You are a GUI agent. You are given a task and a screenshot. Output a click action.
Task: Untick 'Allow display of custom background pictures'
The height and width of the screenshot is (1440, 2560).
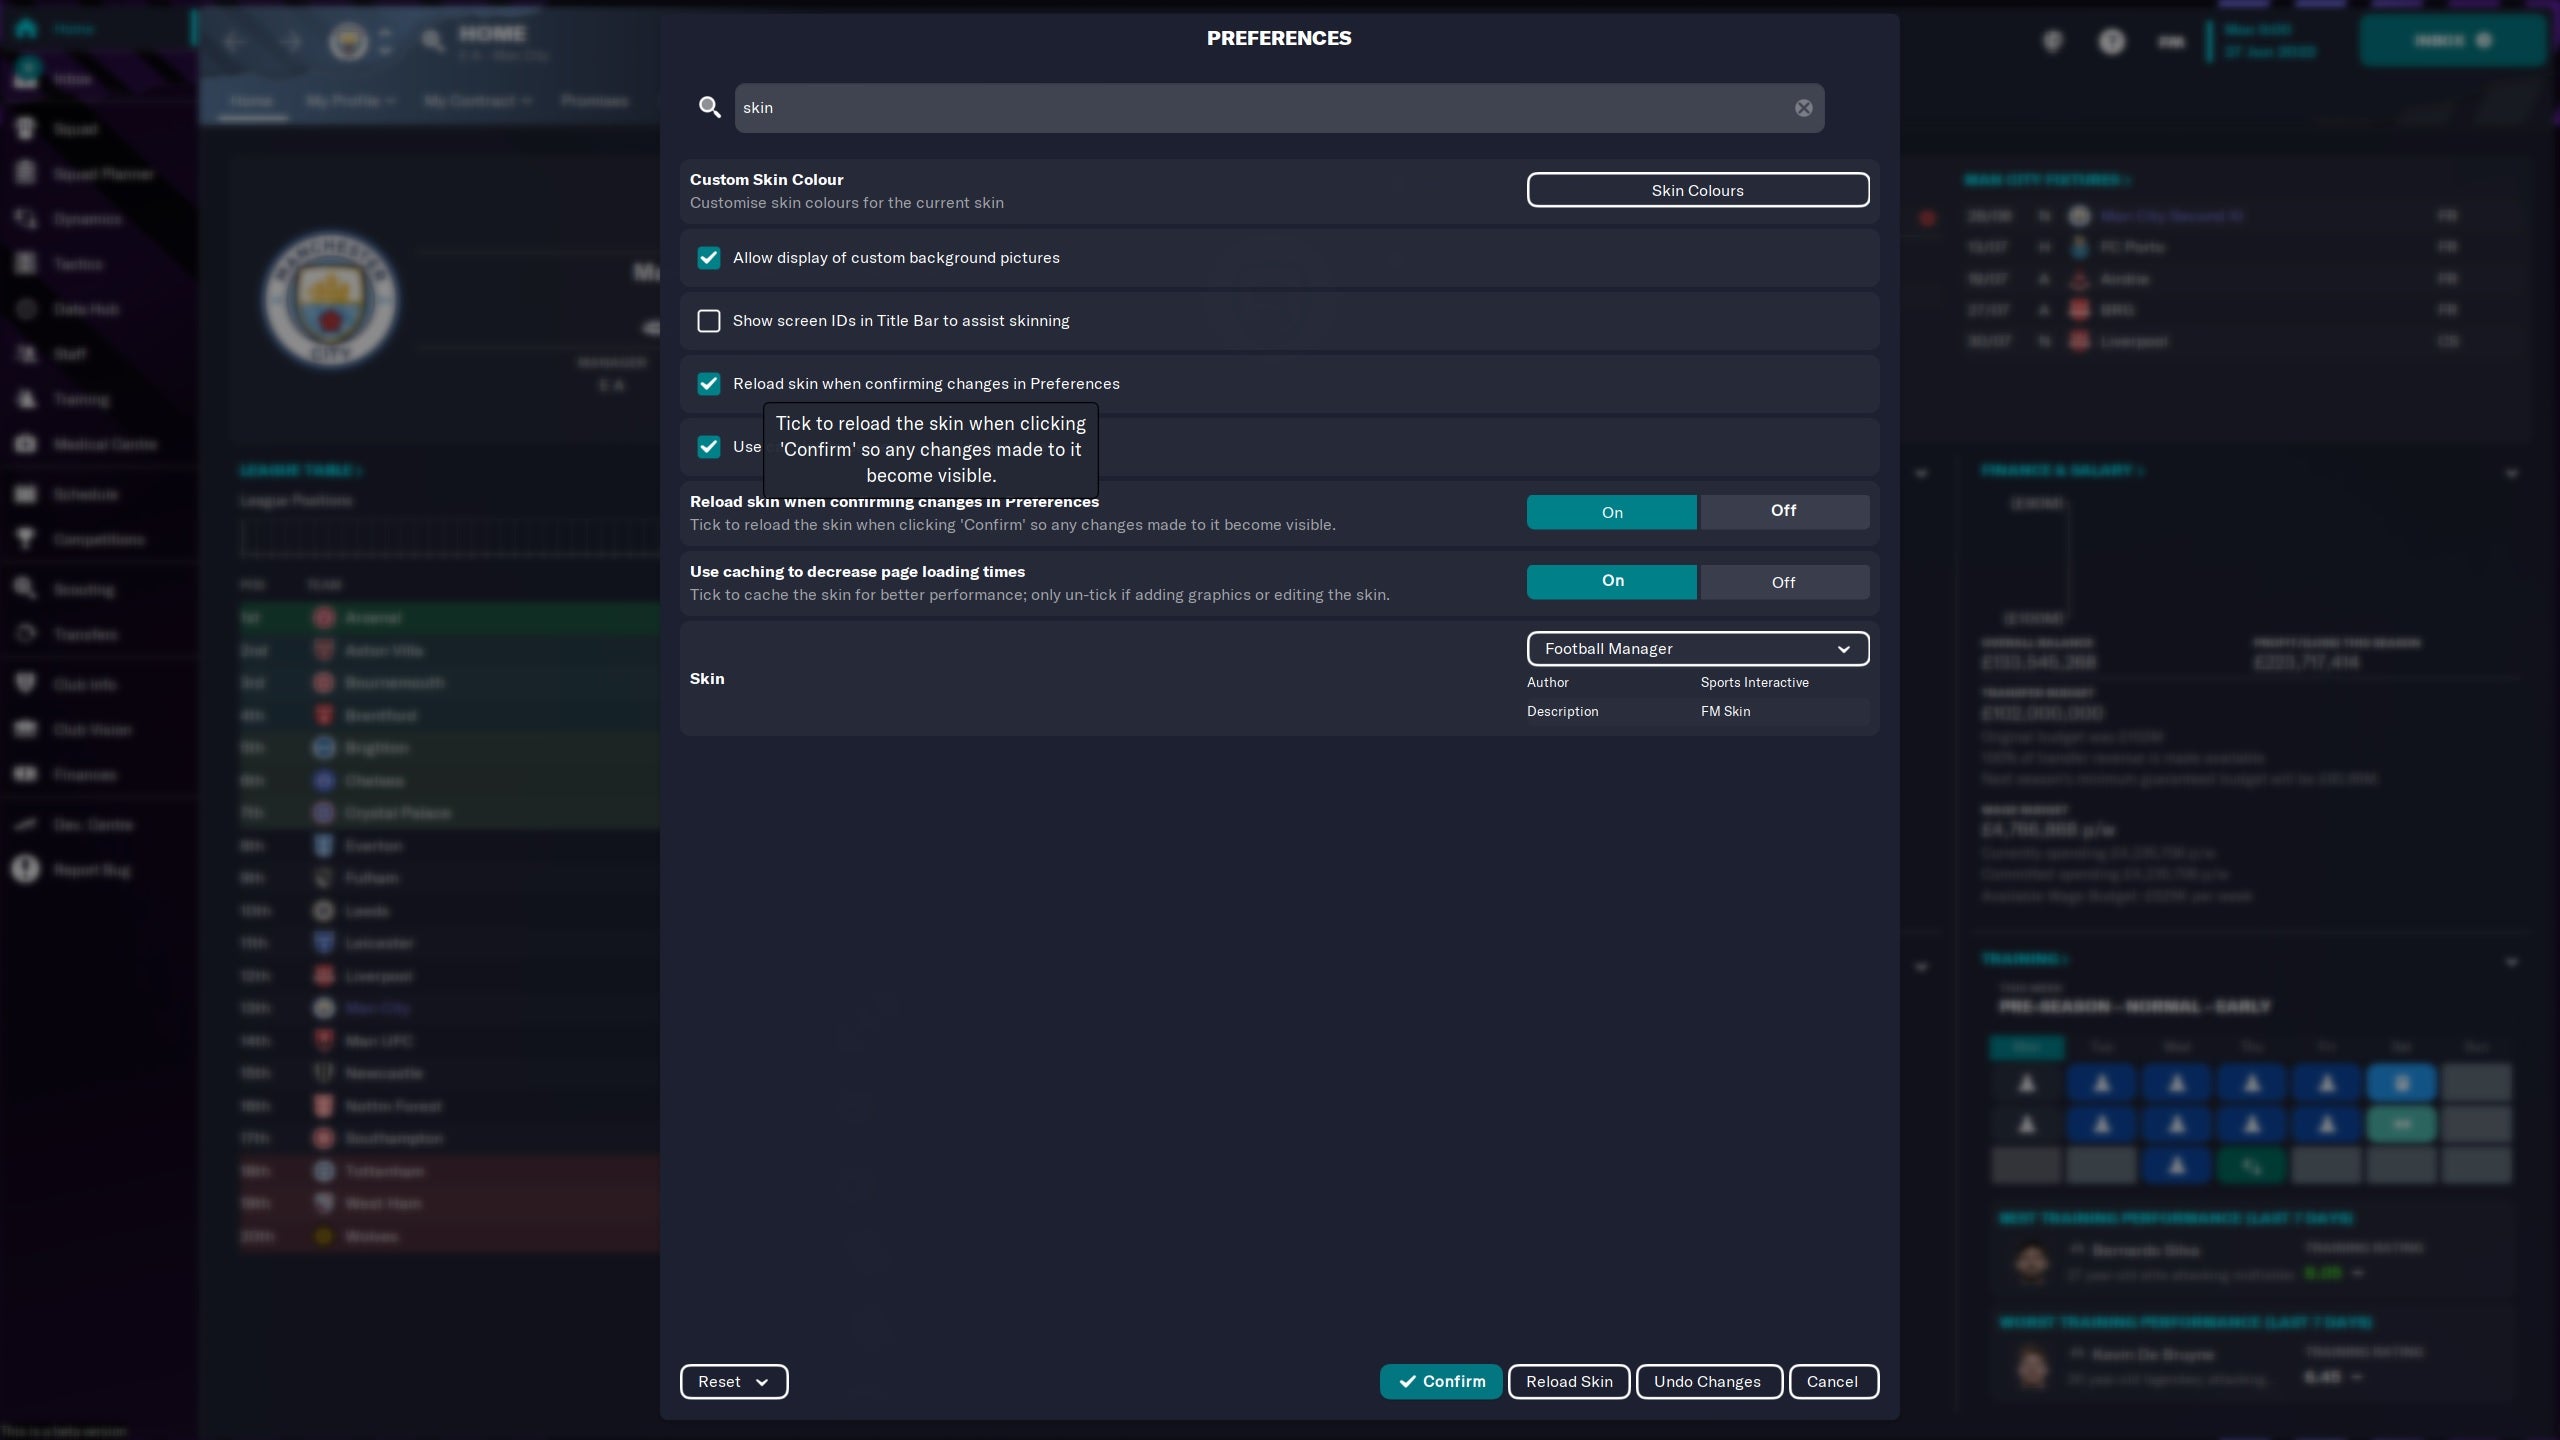click(x=709, y=257)
